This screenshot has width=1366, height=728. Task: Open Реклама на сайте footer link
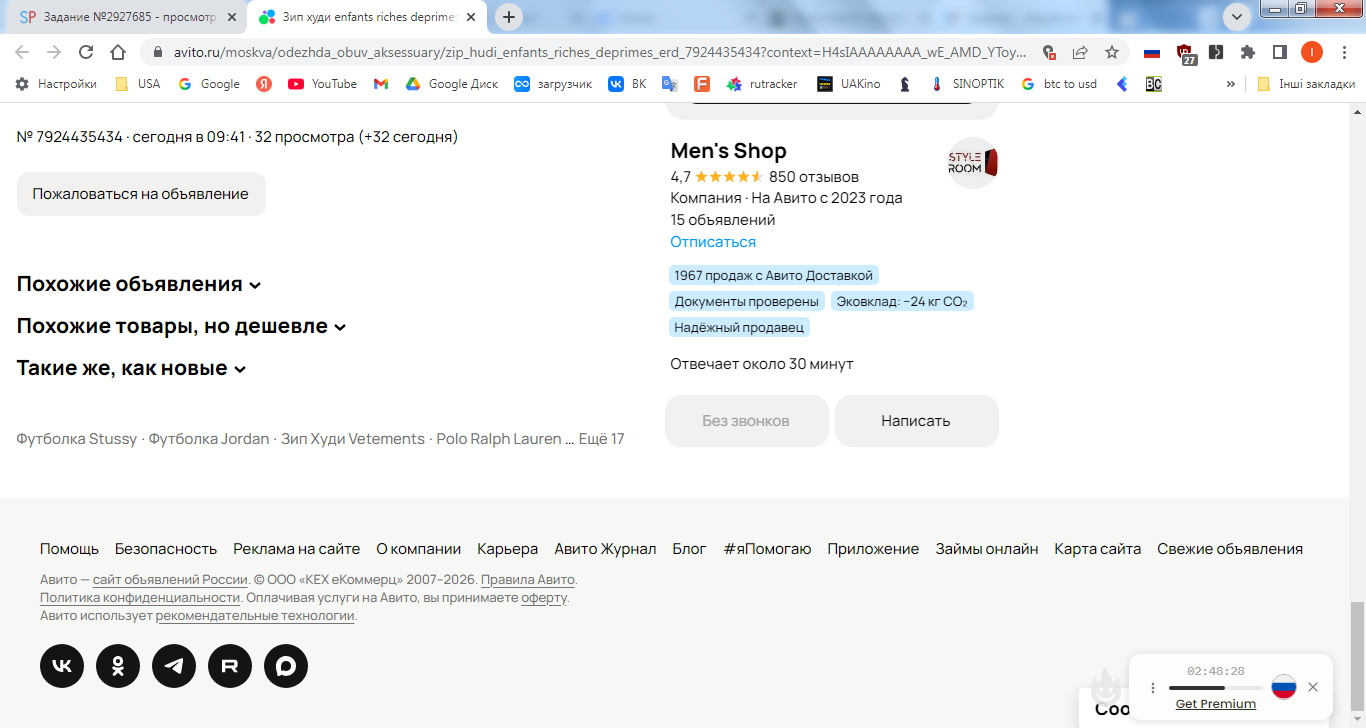297,549
